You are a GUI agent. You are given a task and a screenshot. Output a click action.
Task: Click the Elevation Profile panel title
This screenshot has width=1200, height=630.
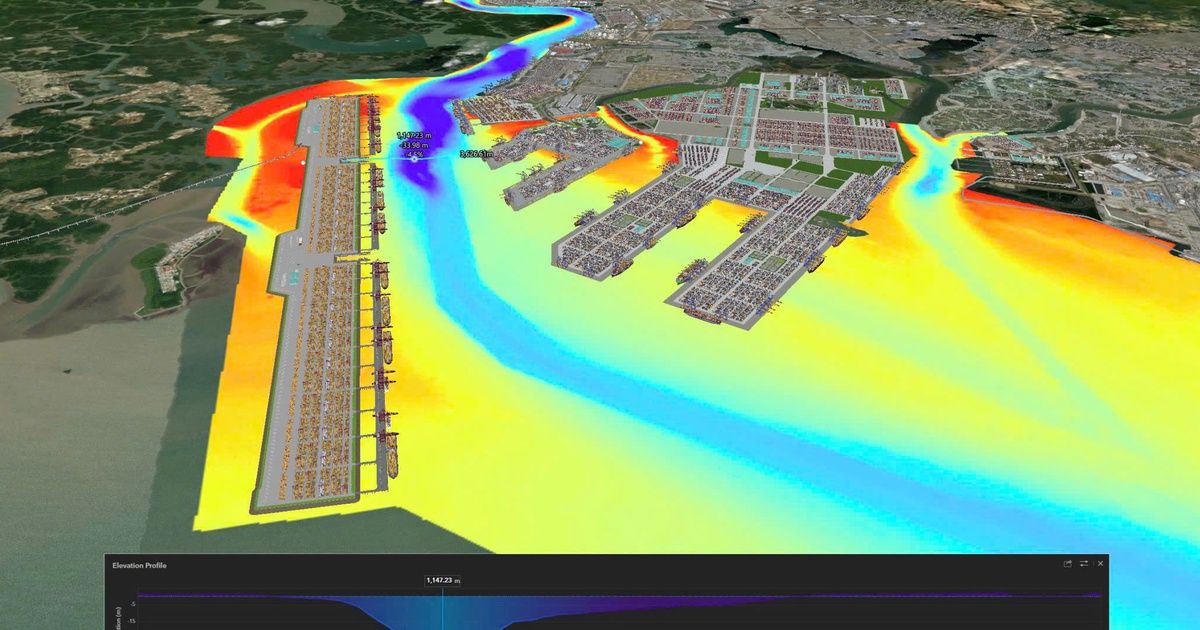(x=139, y=565)
